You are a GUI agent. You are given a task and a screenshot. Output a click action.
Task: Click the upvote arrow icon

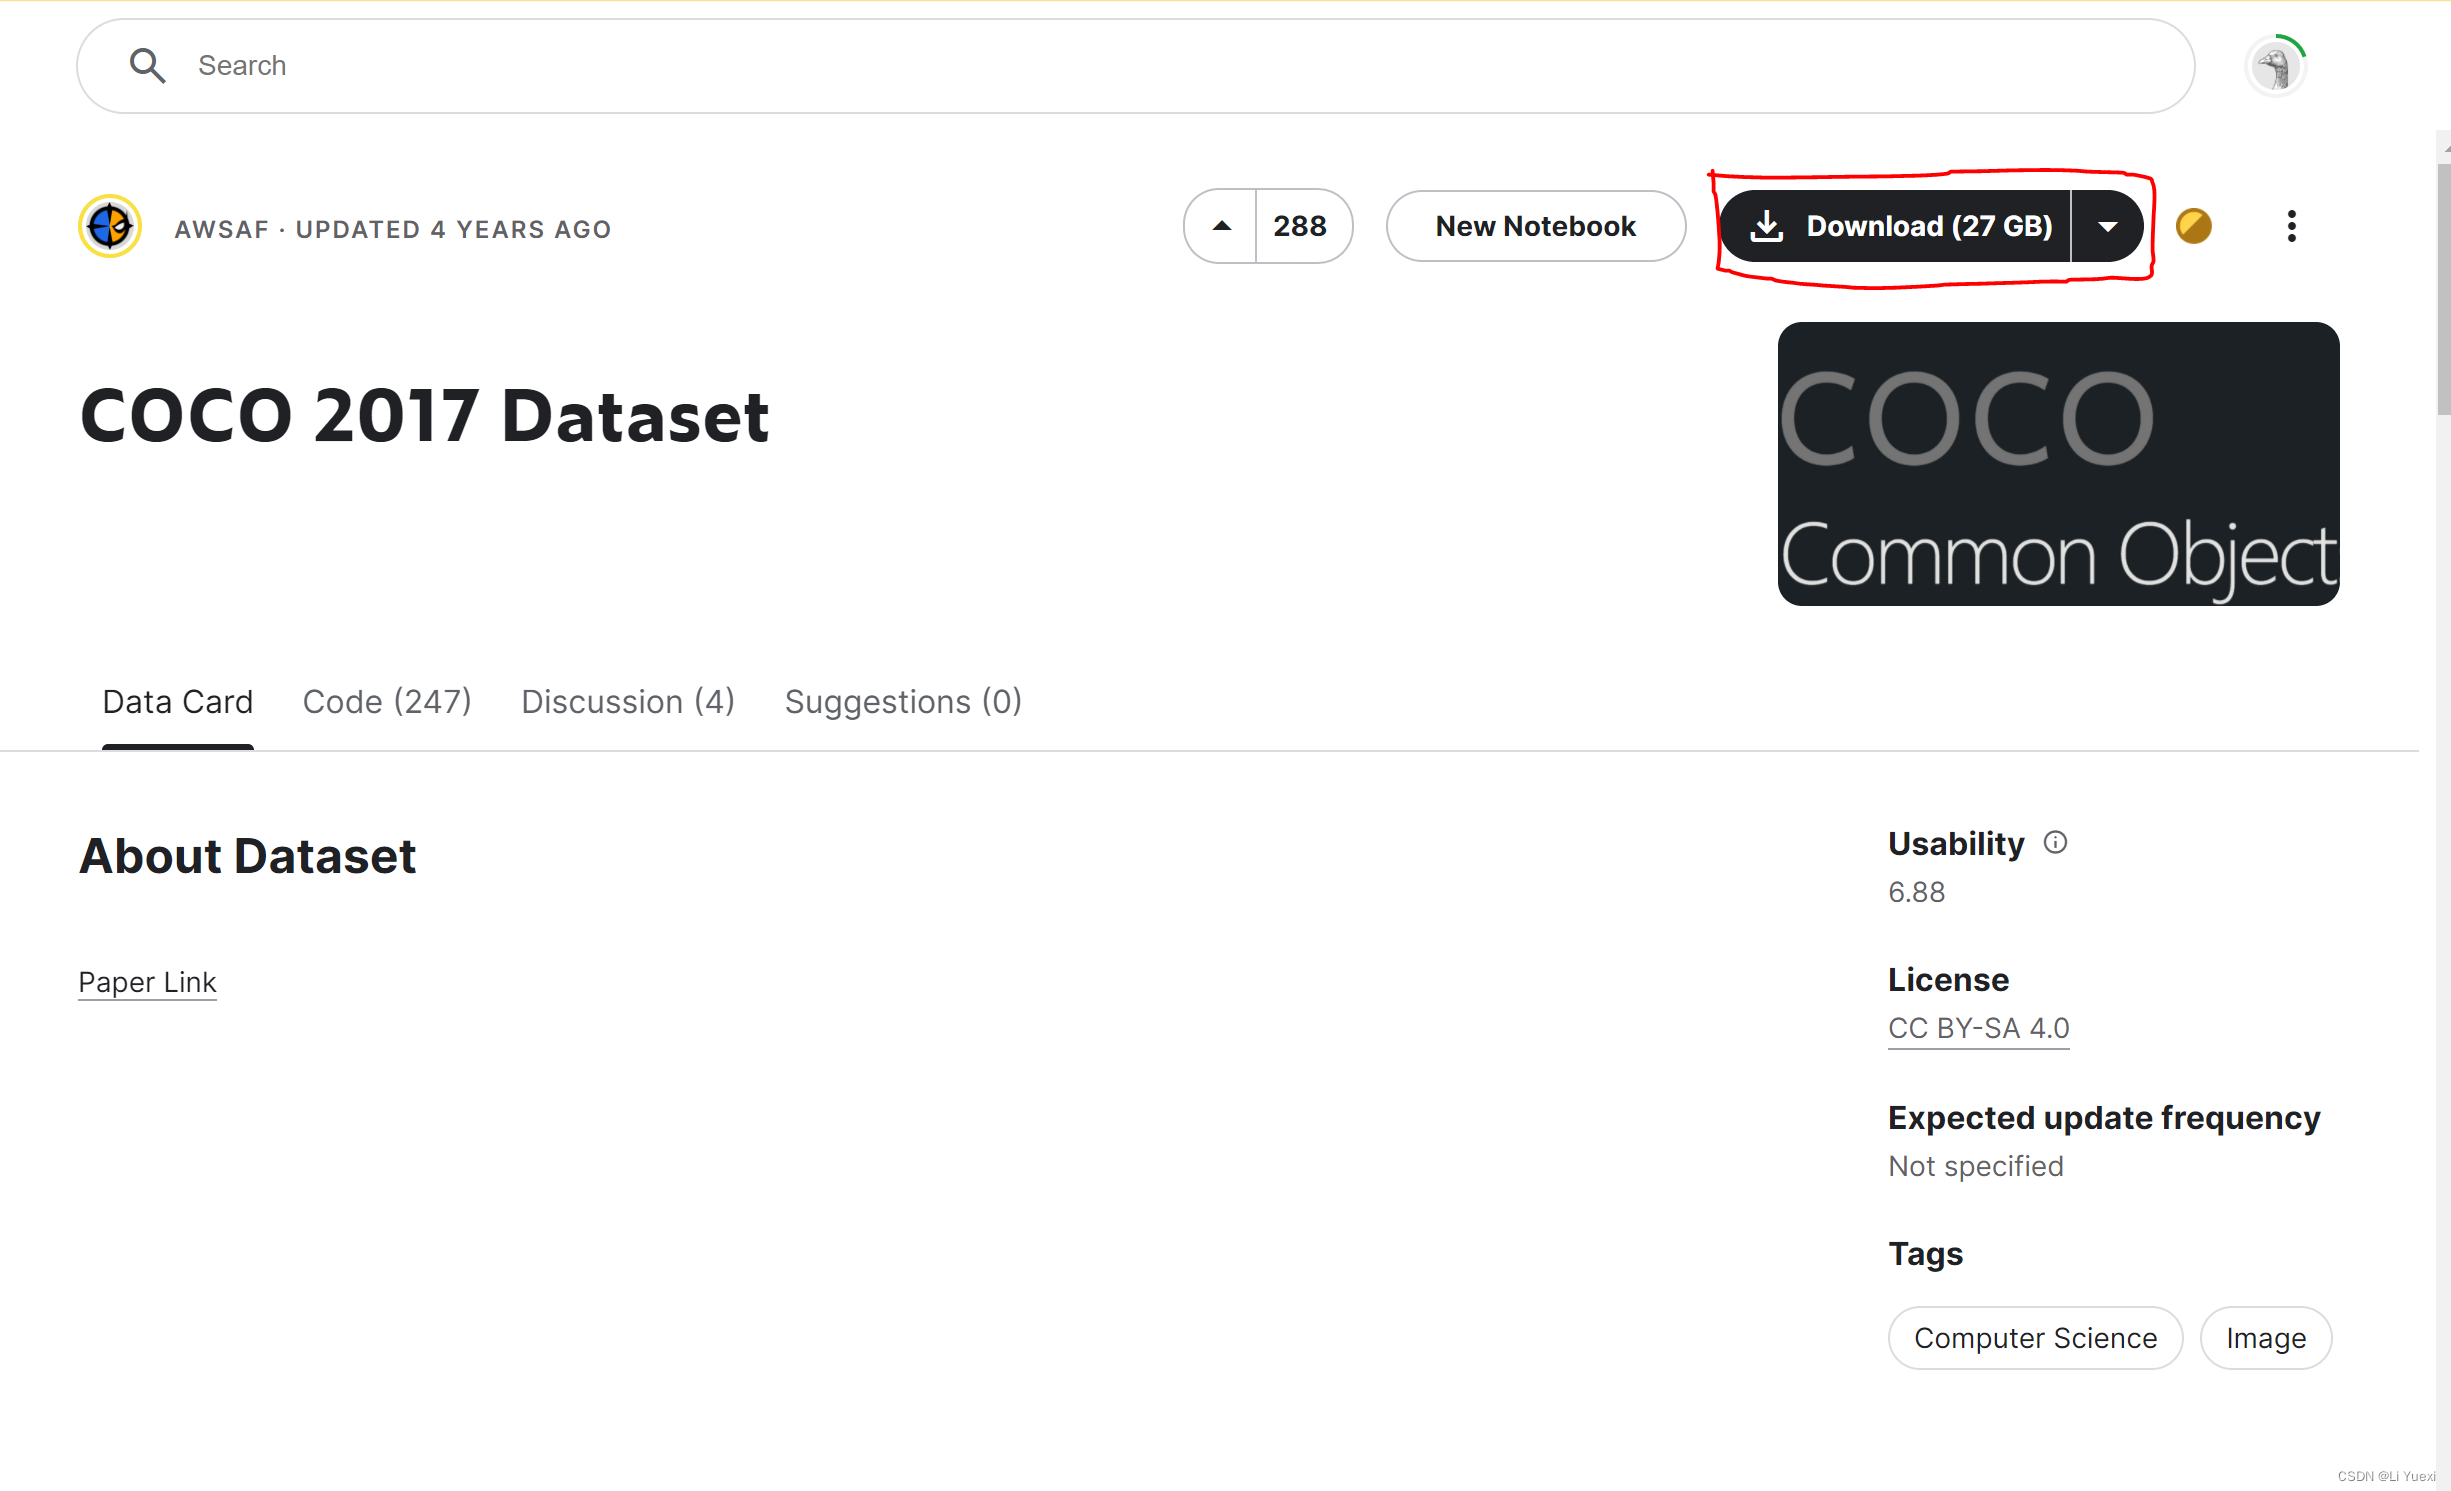point(1221,226)
